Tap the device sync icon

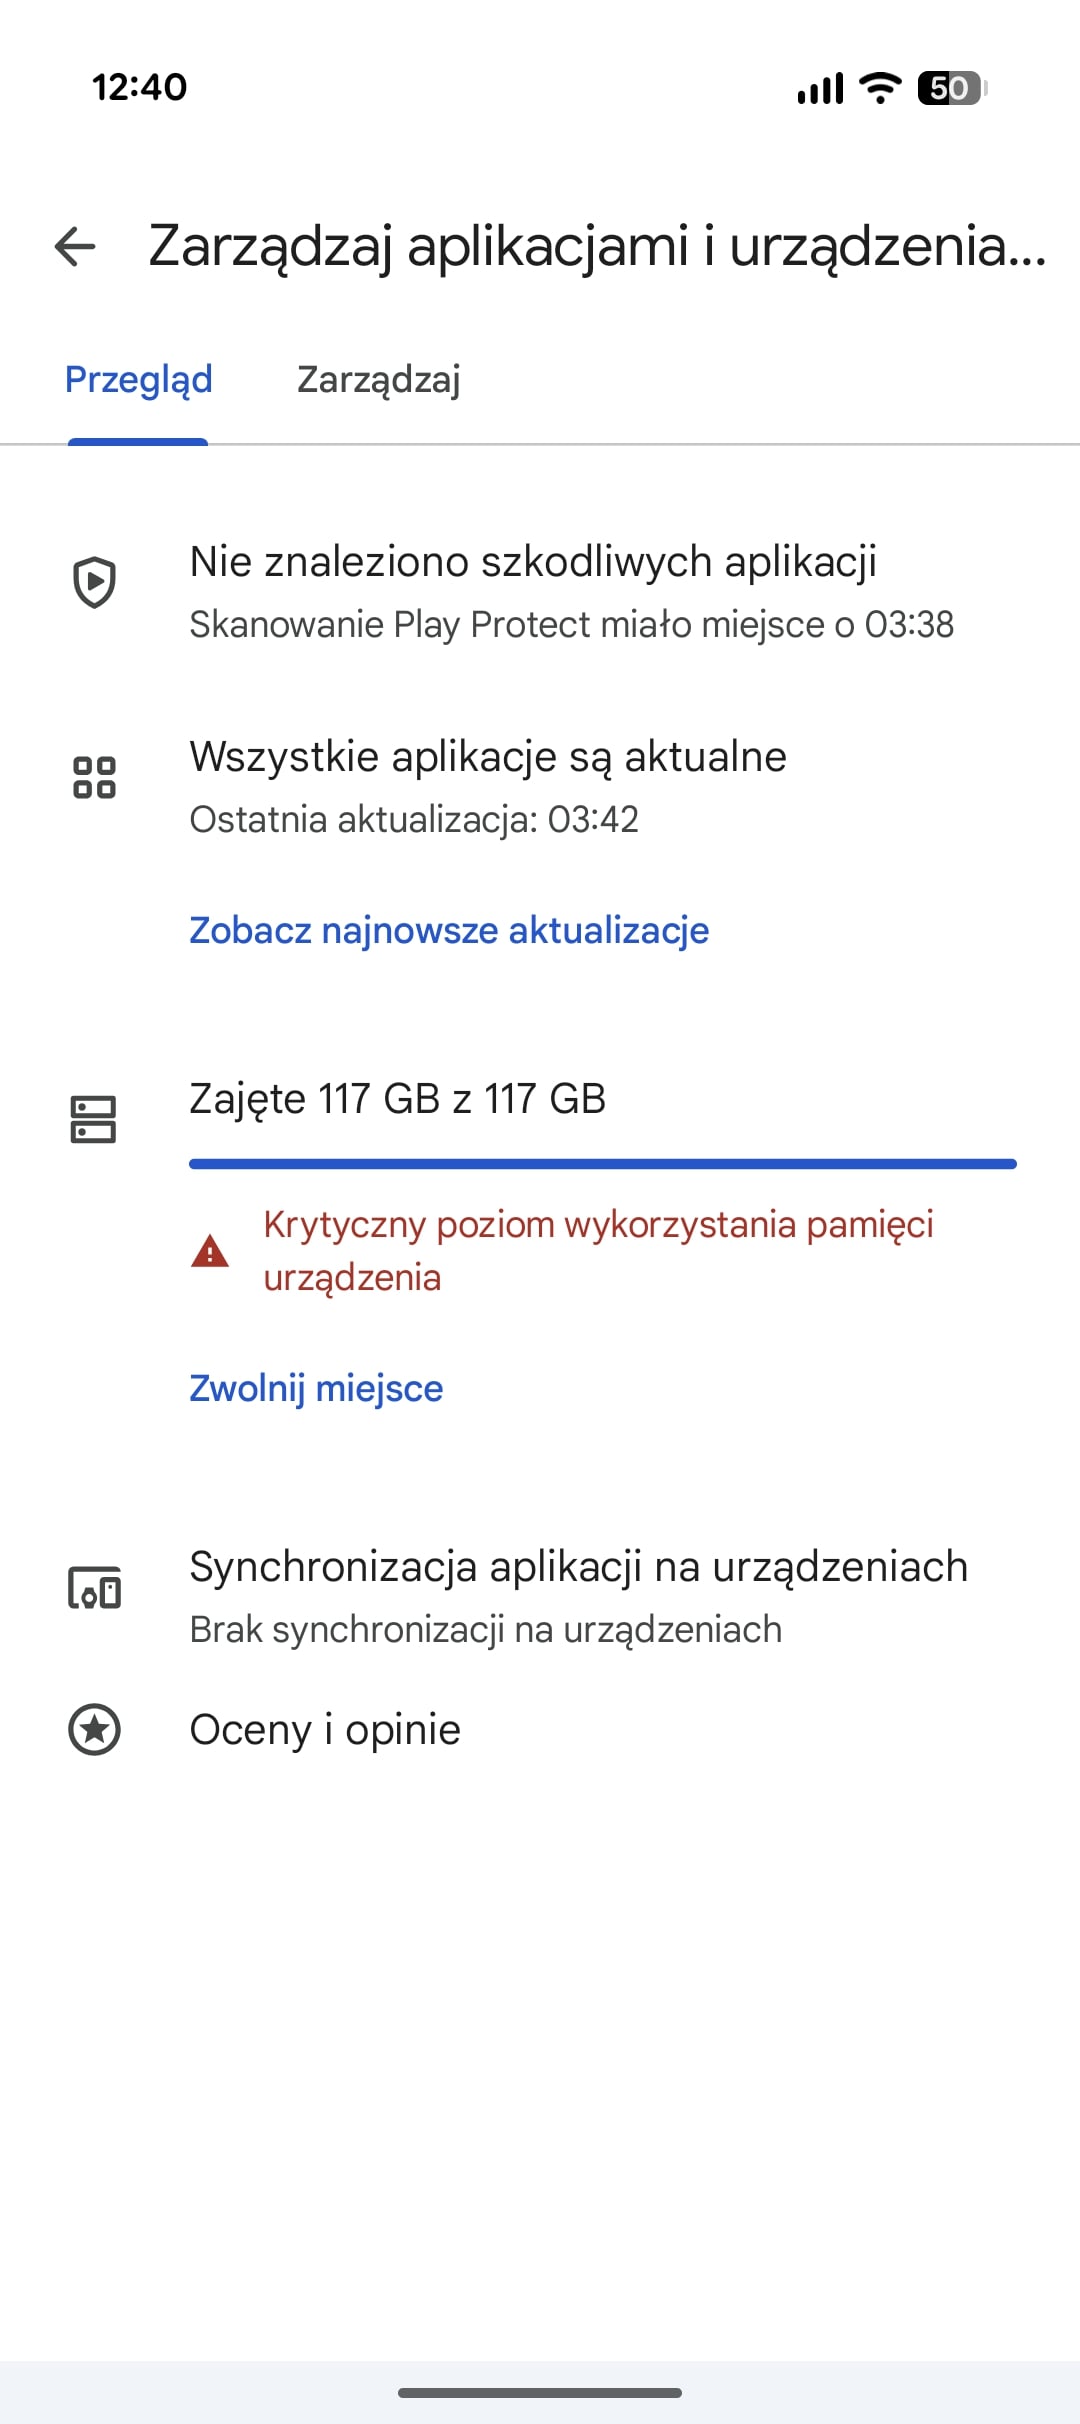pos(95,1588)
